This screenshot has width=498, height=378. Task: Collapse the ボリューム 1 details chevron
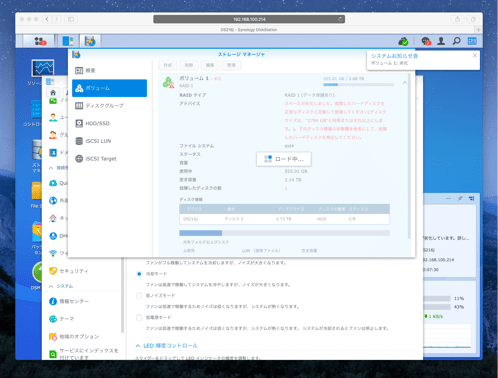[x=404, y=82]
